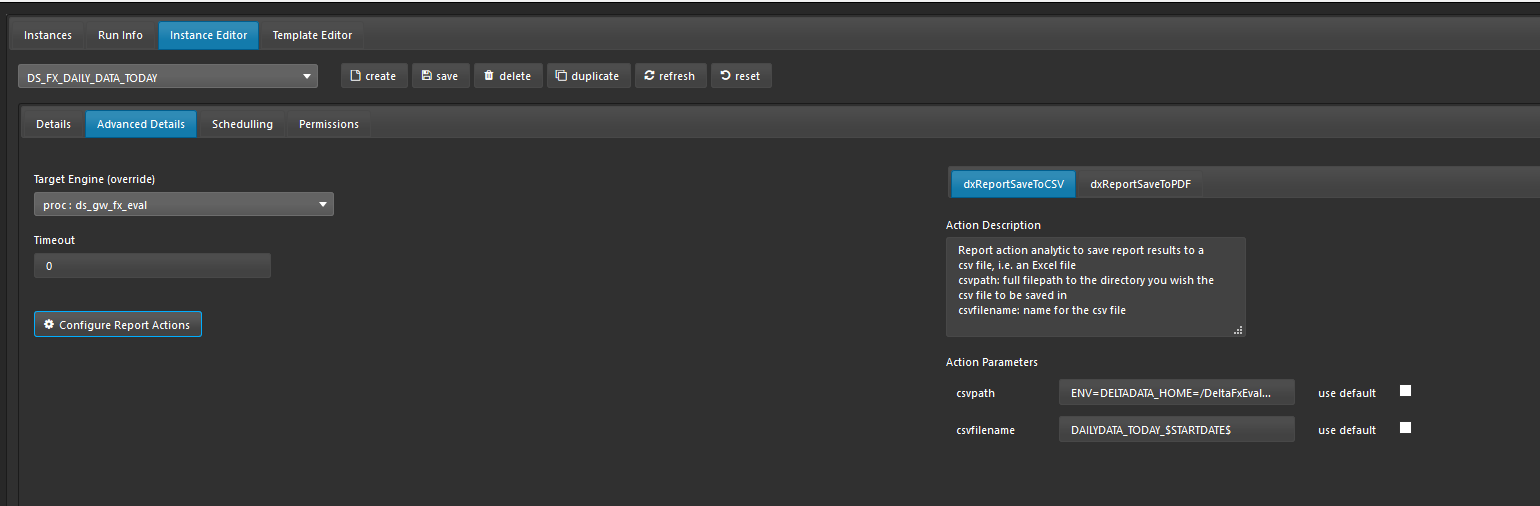Click the duplicate copy icon
The image size is (1540, 506).
click(561, 76)
